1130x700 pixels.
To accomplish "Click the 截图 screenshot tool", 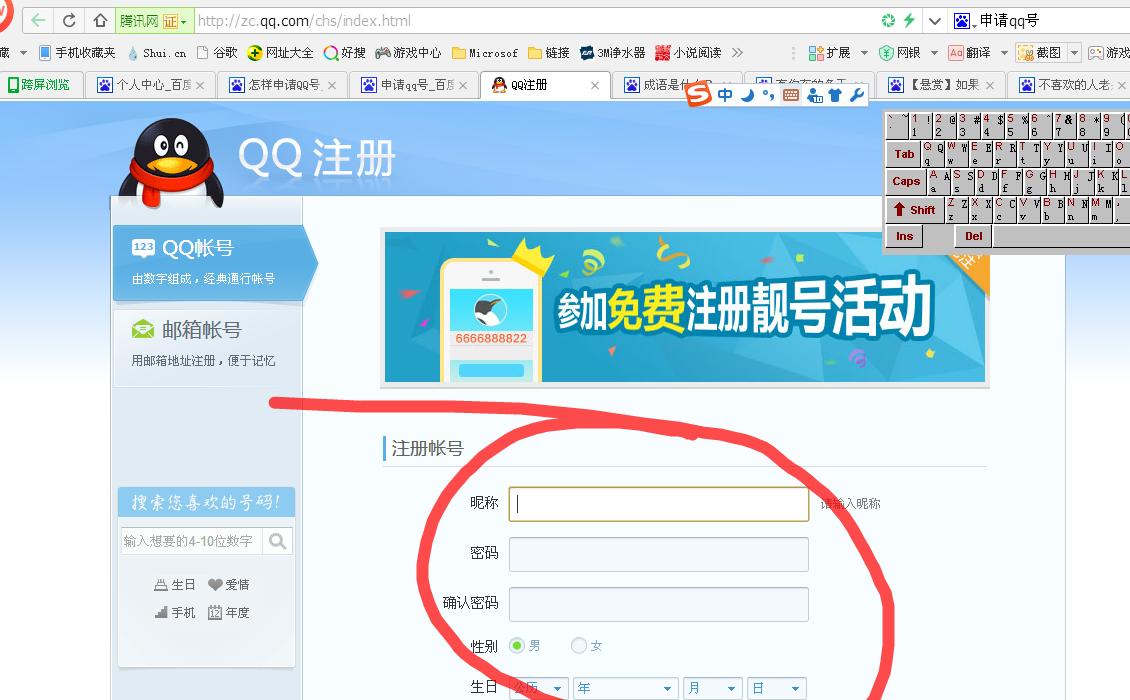I will click(x=1040, y=53).
